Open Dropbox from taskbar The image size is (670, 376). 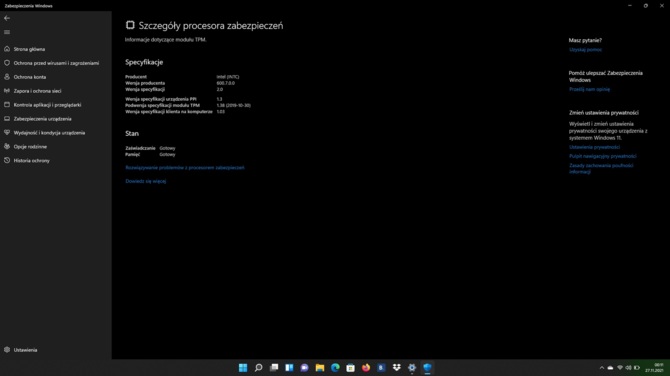tap(397, 367)
